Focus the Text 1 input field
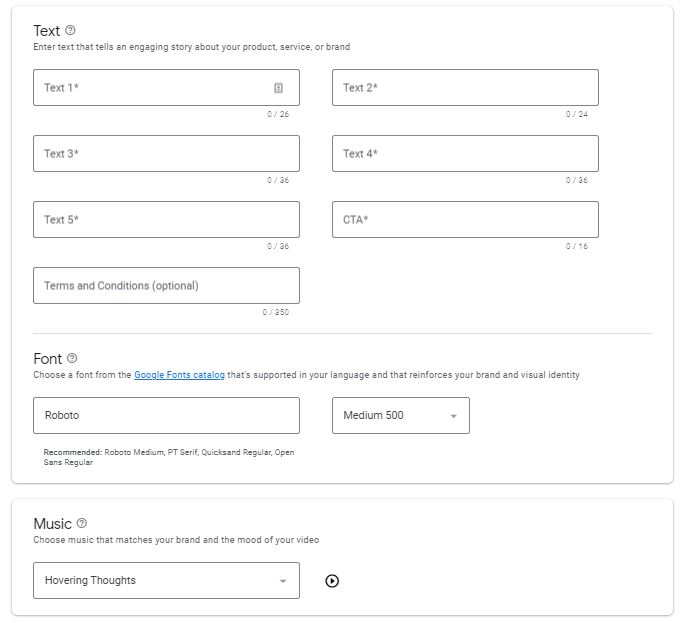Viewport: 681px width, 623px height. pyautogui.click(x=150, y=88)
